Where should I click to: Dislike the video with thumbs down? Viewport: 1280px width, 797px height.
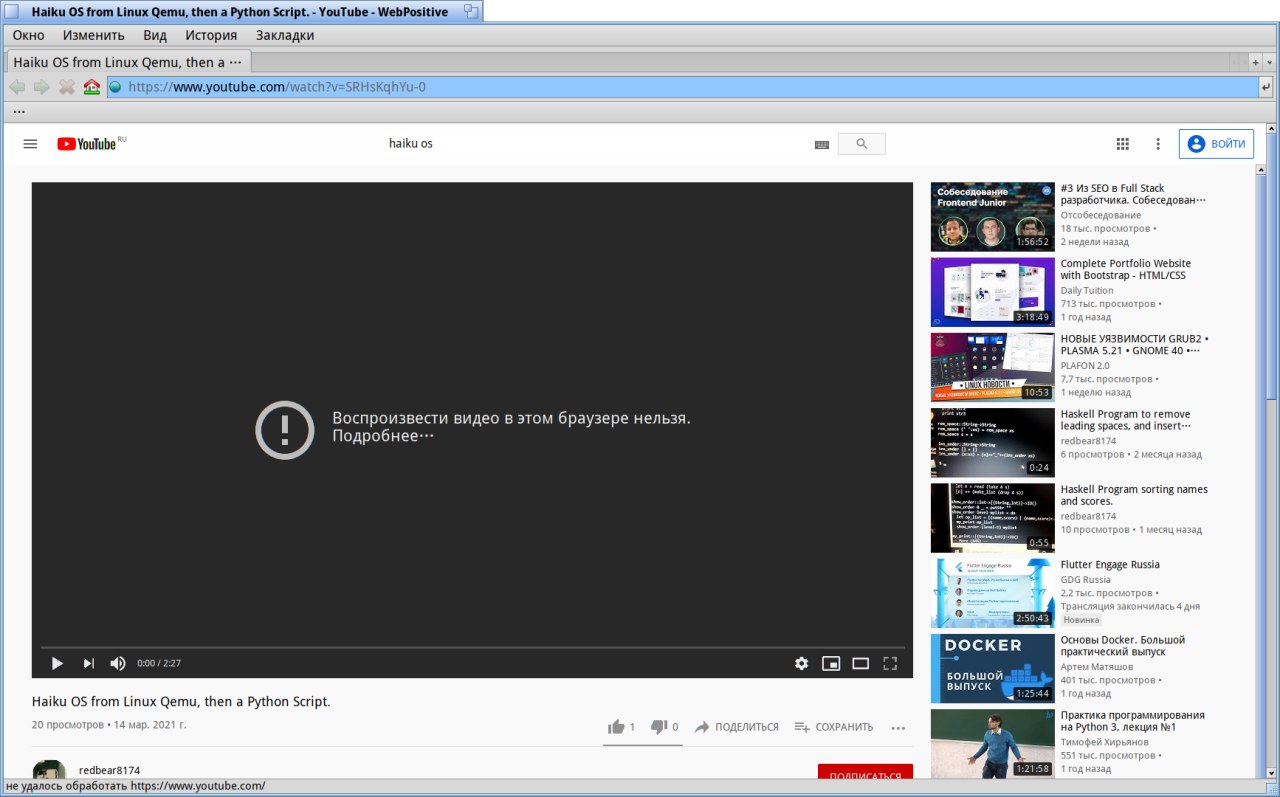(664, 727)
